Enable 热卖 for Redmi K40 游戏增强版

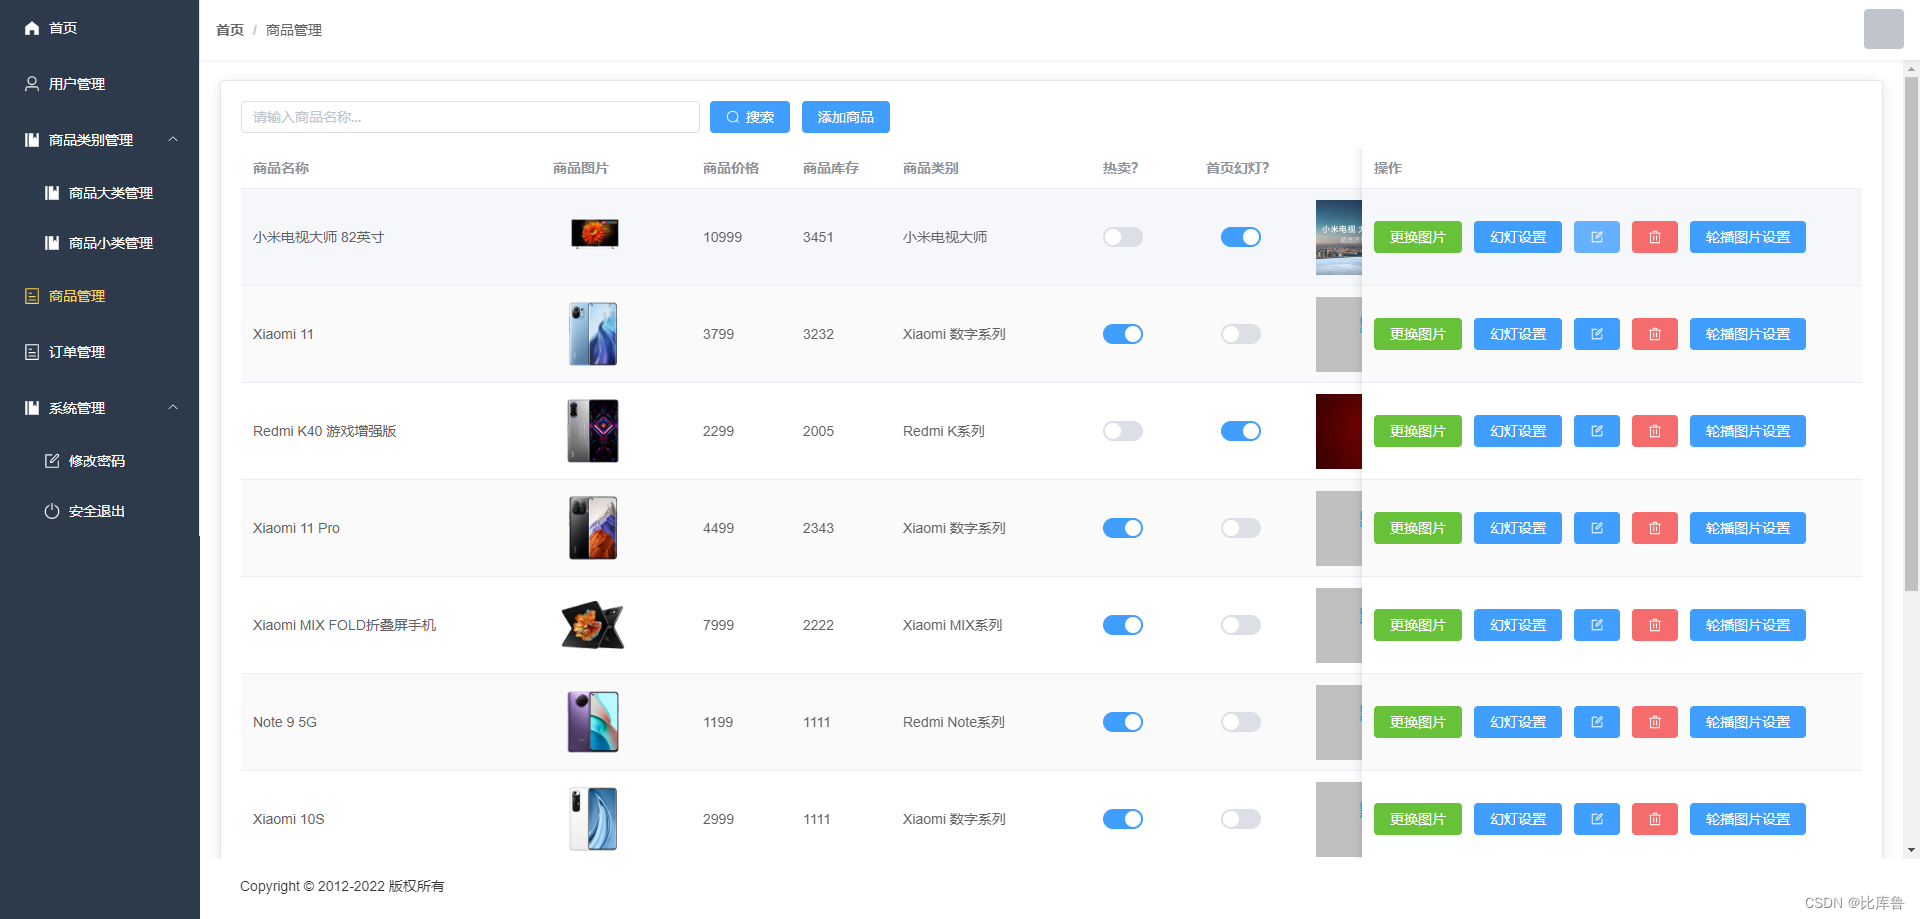pos(1123,431)
